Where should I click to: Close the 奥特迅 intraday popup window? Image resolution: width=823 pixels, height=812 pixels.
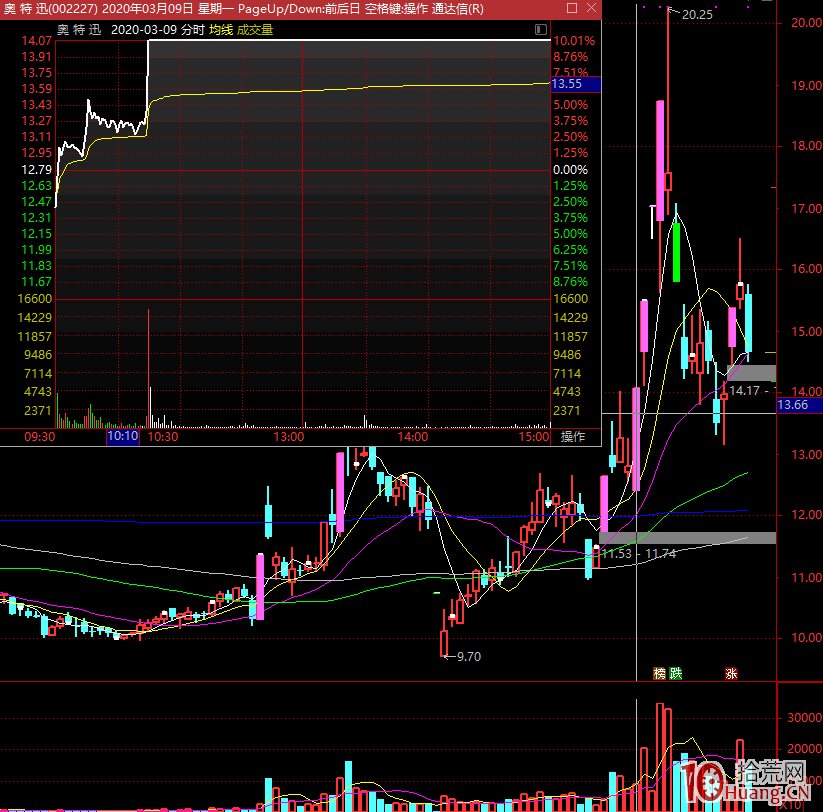coord(592,8)
